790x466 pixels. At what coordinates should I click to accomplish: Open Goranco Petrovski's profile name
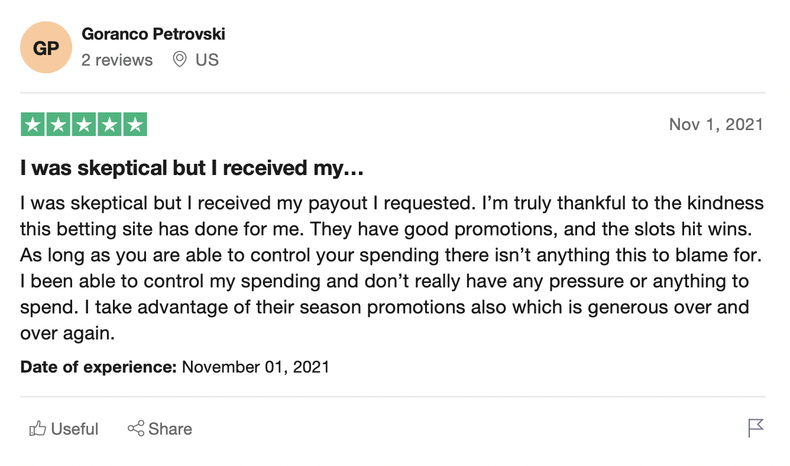pyautogui.click(x=153, y=34)
